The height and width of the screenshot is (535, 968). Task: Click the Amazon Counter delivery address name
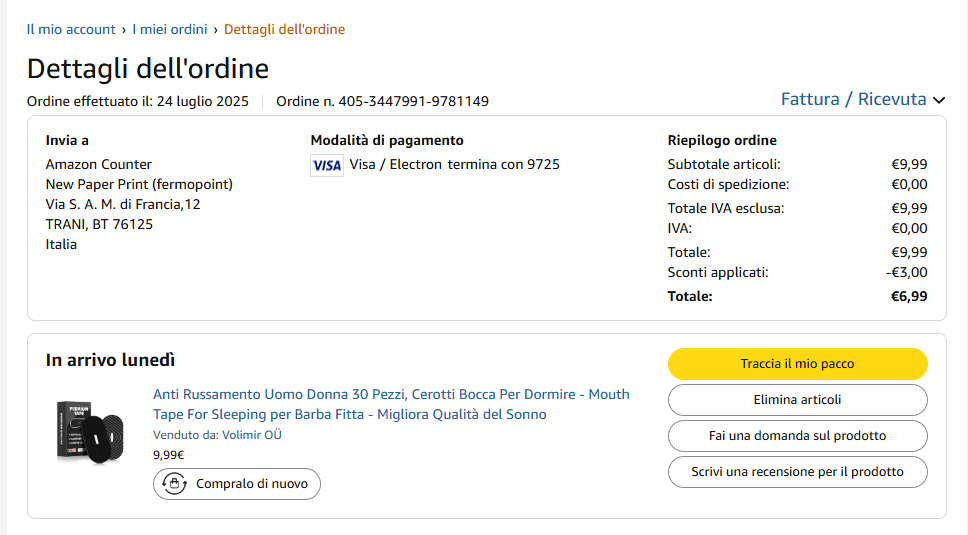99,164
